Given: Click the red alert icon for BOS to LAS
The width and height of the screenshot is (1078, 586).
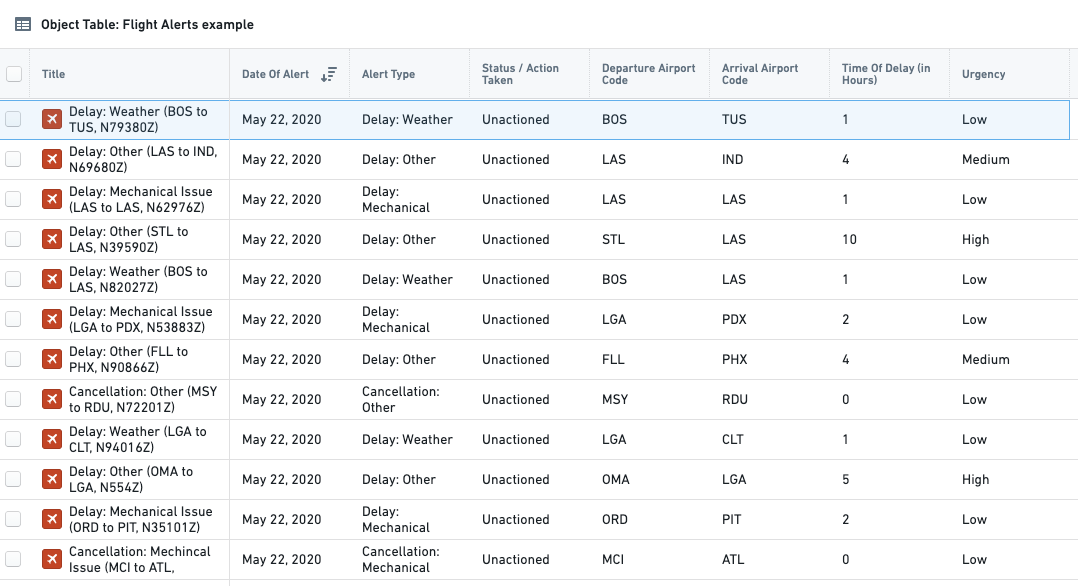Looking at the screenshot, I should [x=52, y=279].
